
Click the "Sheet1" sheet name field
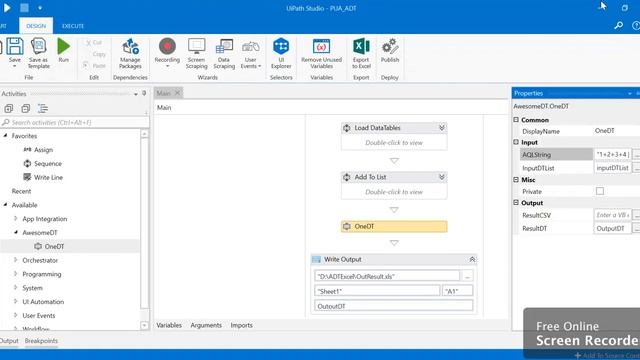377,291
